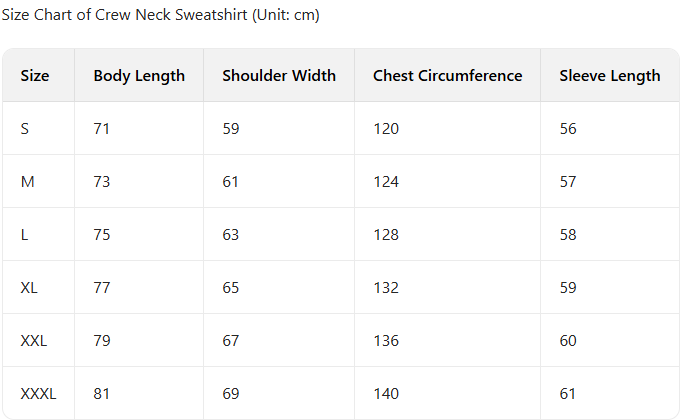Select the XXL size row label

33,341
